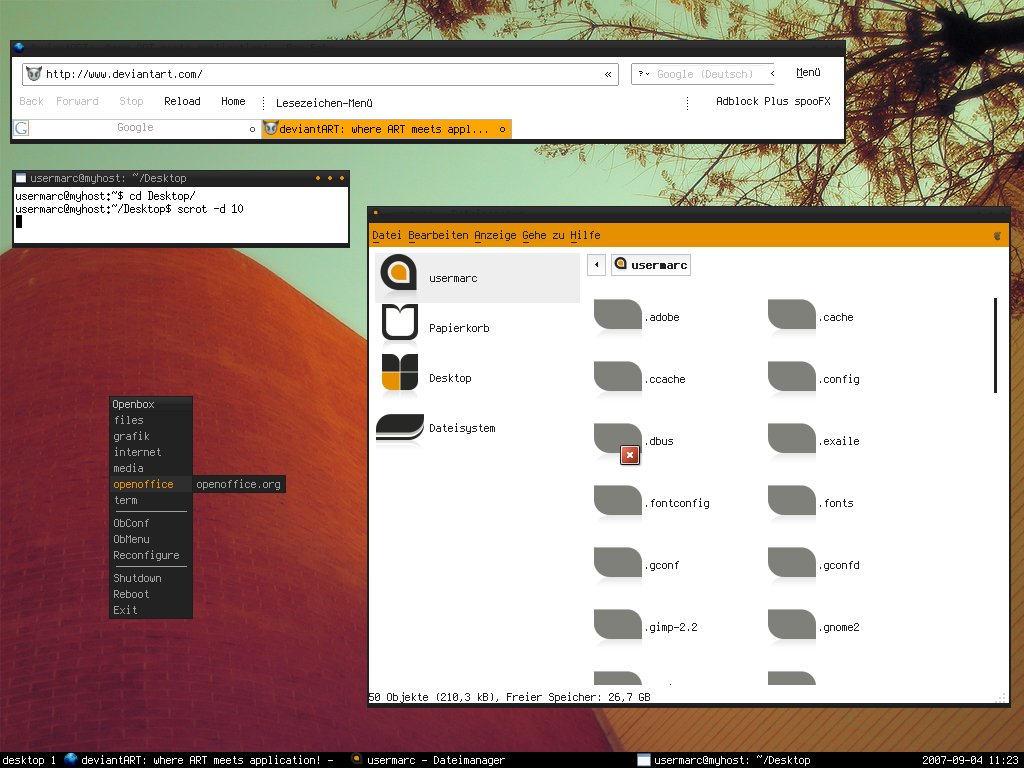The height and width of the screenshot is (768, 1024).
Task: Click the file manager icon in the taskbar
Action: pyautogui.click(x=357, y=759)
